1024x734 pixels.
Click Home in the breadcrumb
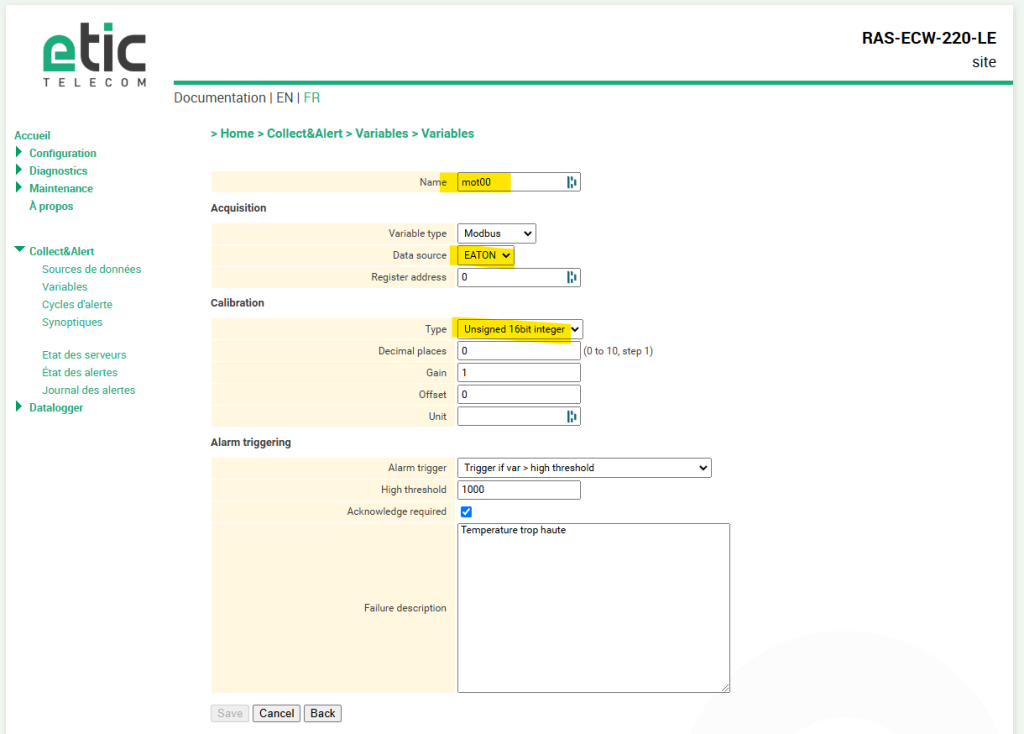(x=237, y=133)
